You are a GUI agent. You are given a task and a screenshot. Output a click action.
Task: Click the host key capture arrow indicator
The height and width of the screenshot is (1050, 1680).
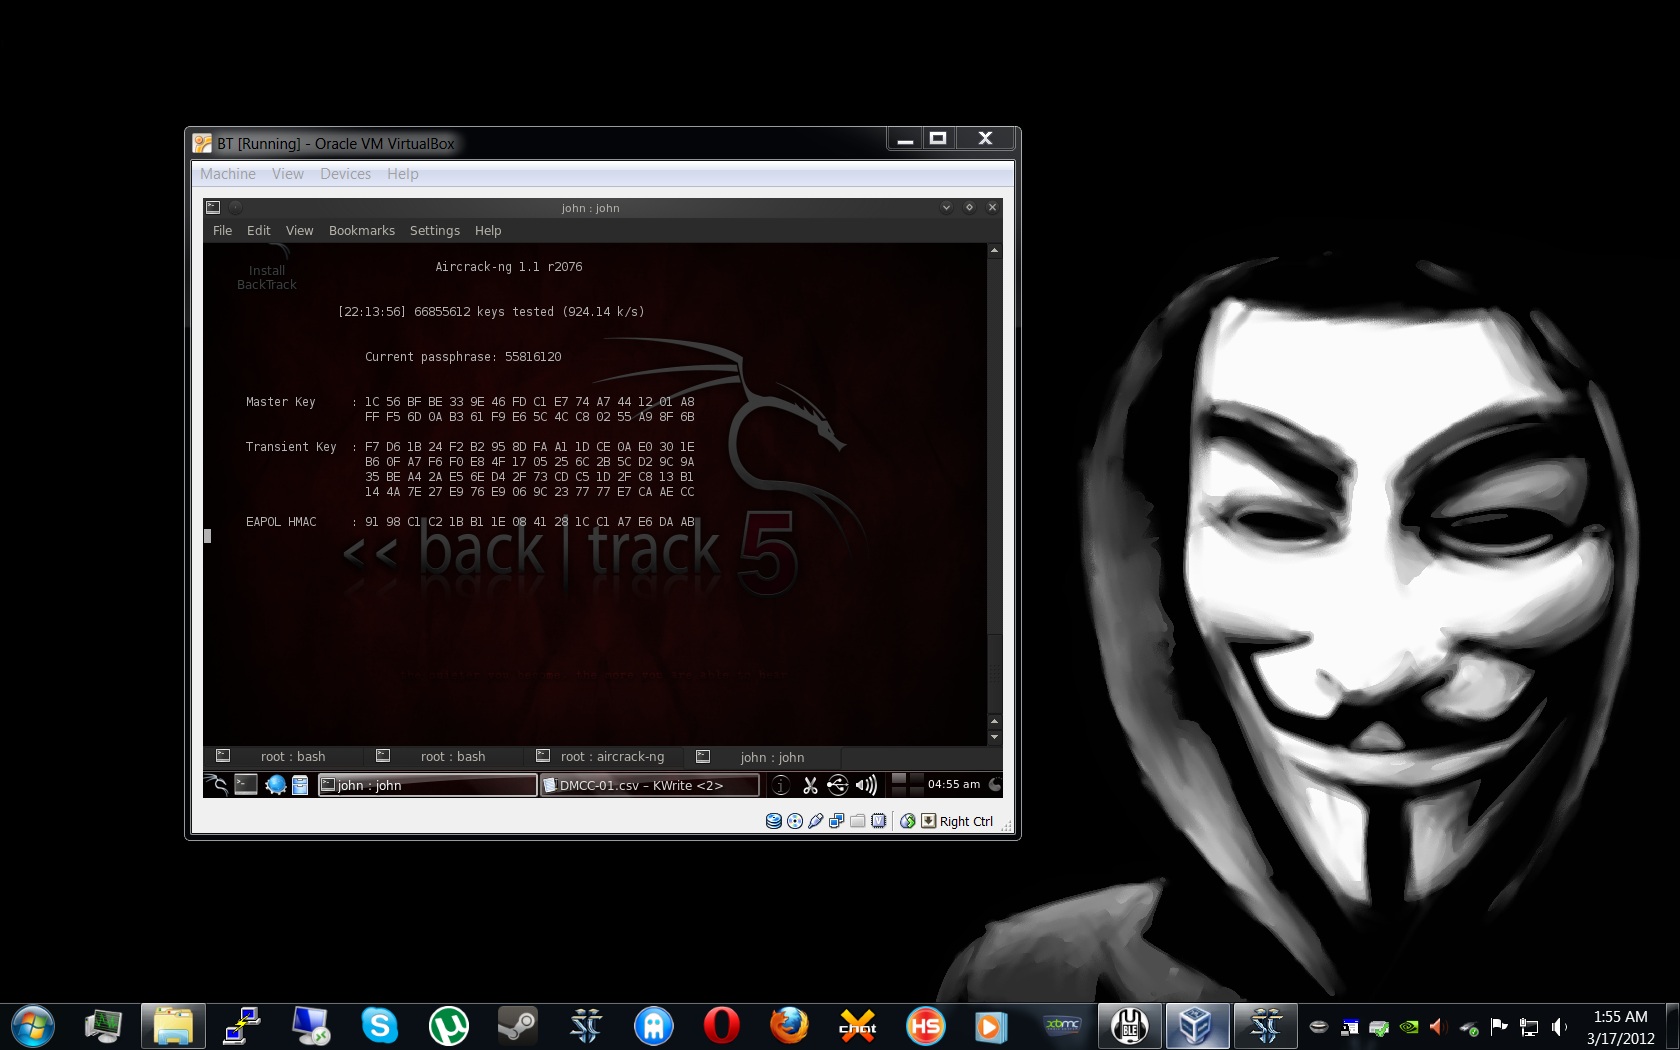(x=929, y=821)
